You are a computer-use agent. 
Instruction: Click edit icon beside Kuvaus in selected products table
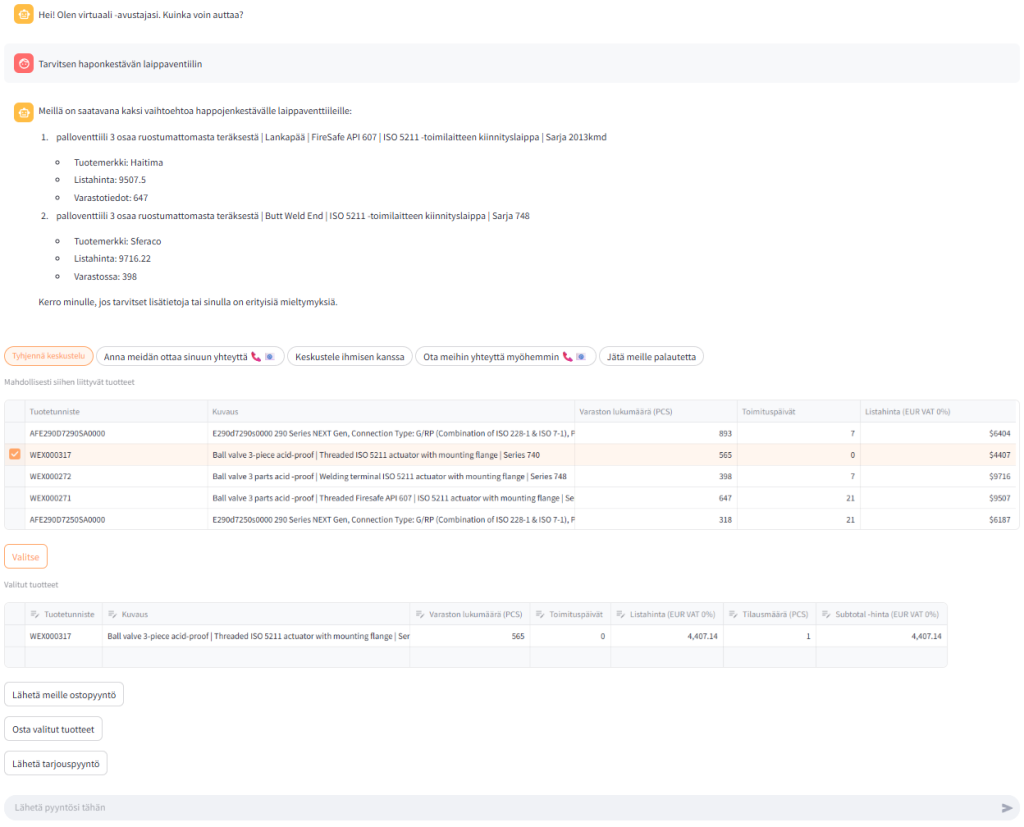pos(112,614)
